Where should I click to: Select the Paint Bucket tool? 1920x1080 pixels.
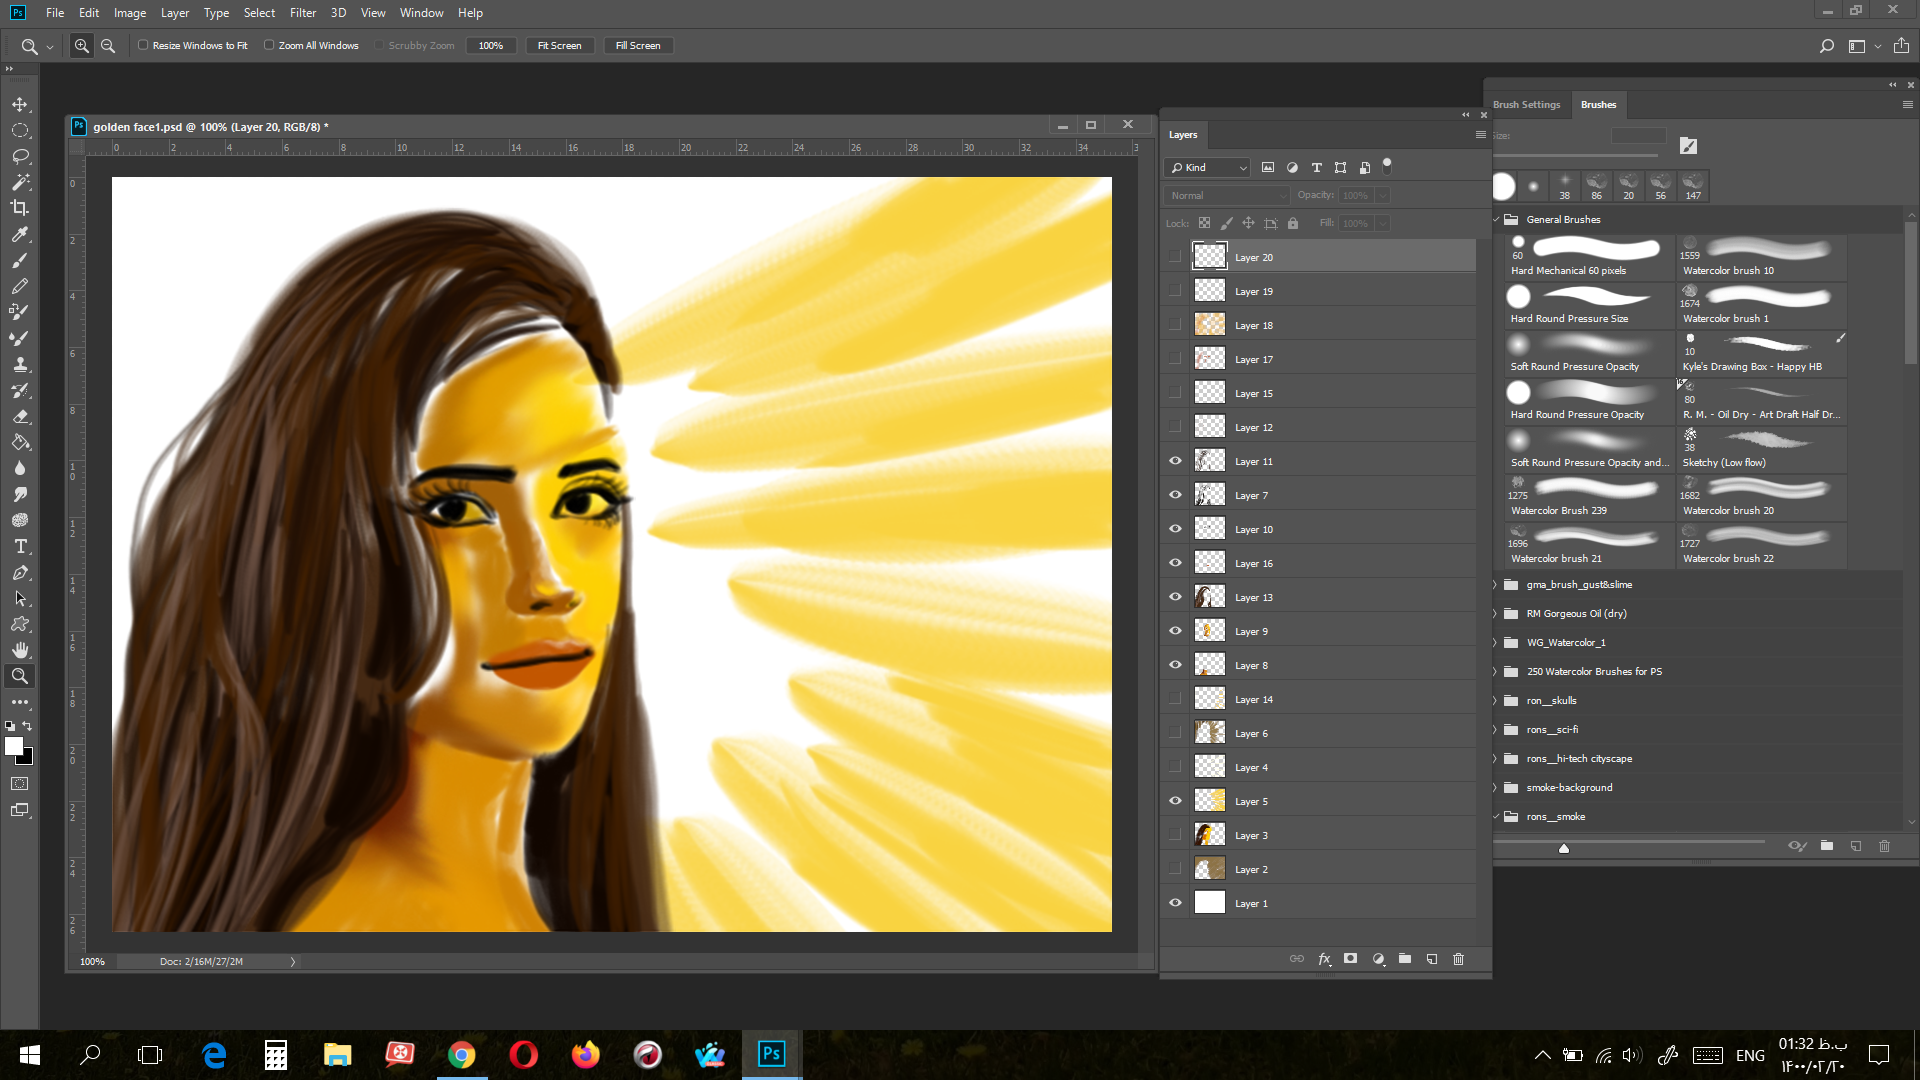tap(20, 442)
